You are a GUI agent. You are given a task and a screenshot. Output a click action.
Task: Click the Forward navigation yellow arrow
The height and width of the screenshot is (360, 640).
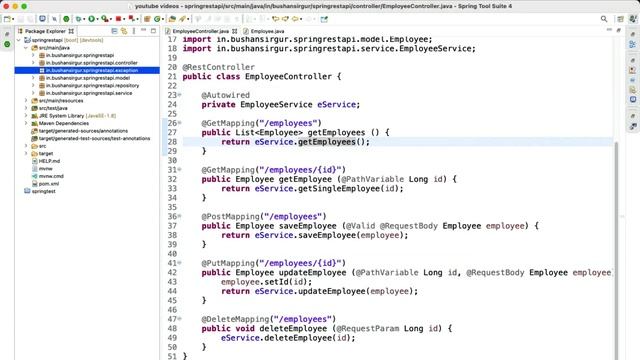(x=285, y=19)
